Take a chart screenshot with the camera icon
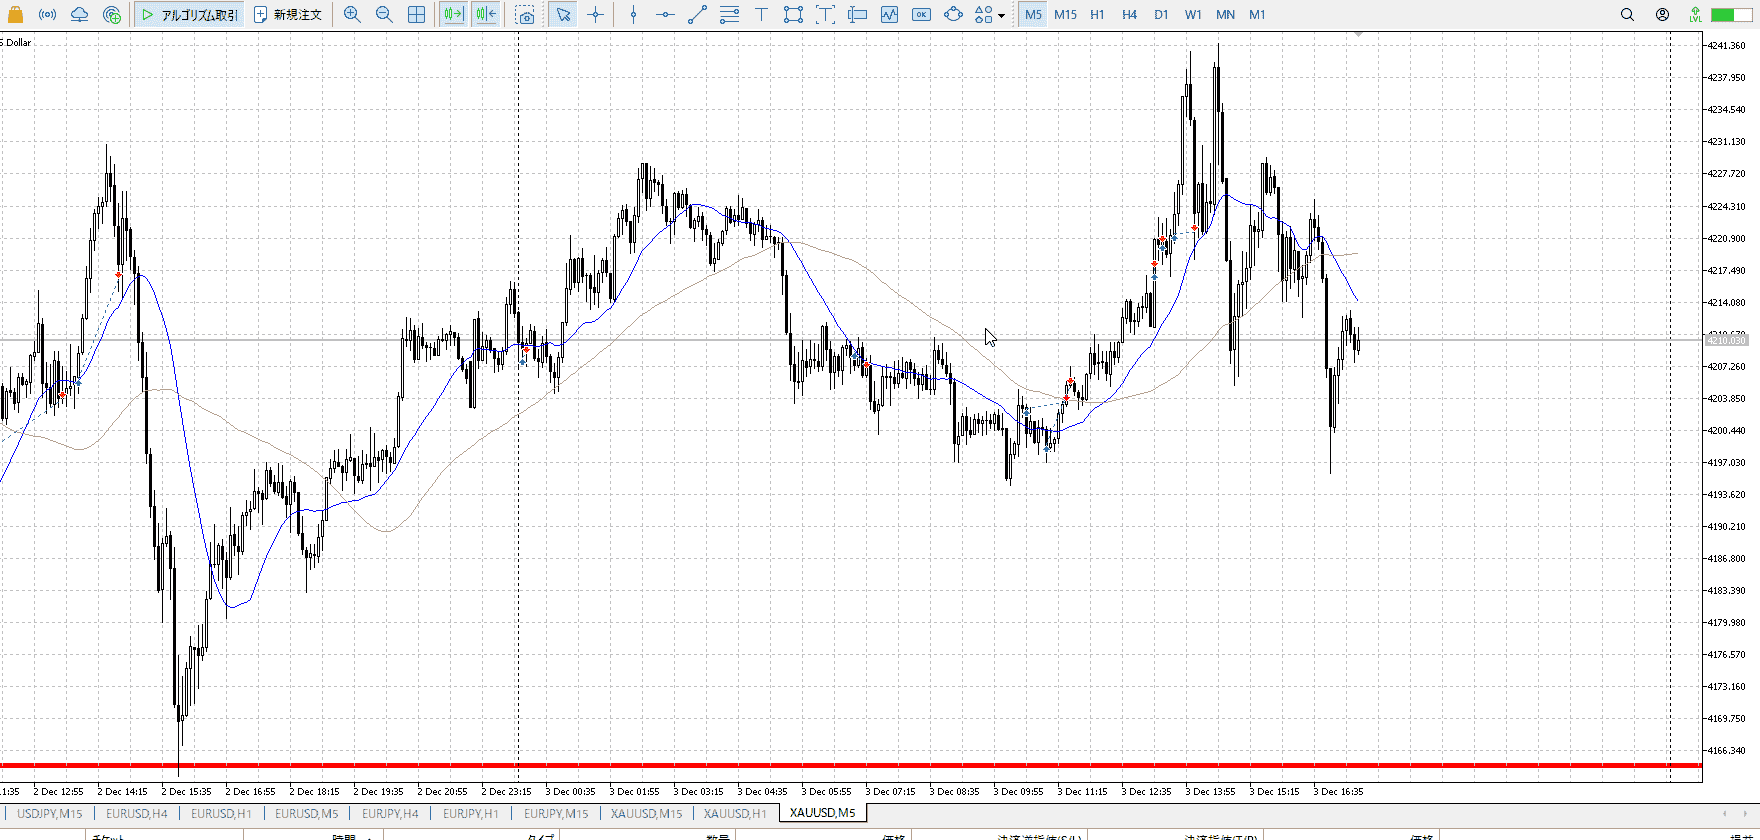 click(526, 15)
